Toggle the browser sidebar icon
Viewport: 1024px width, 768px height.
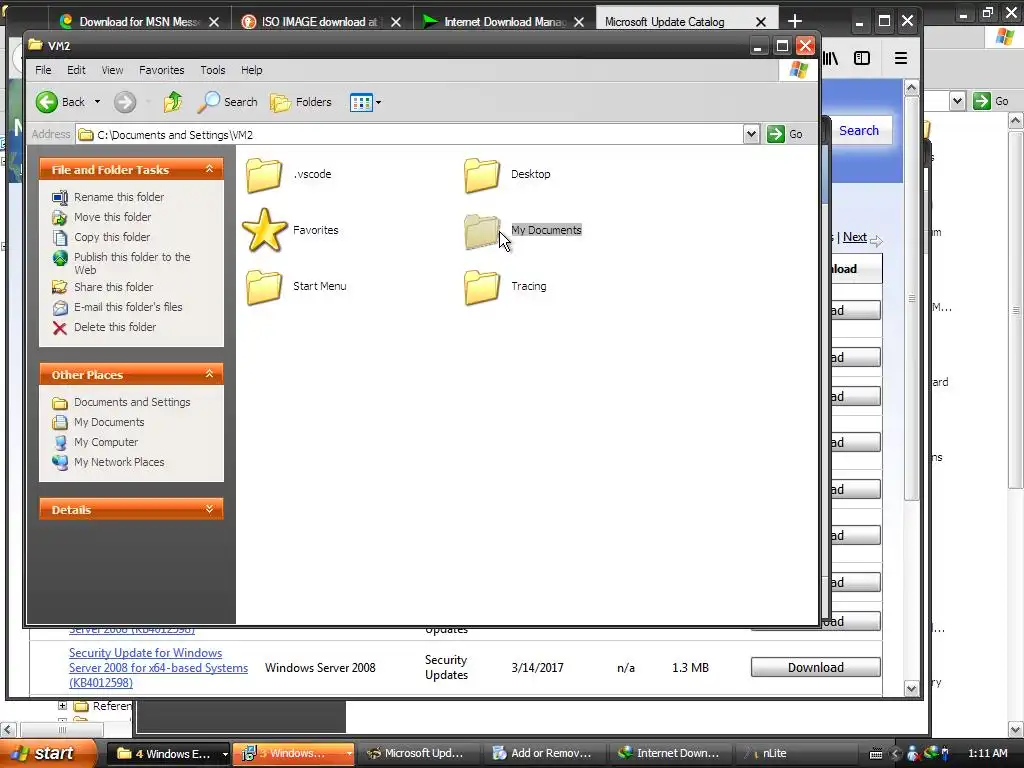click(862, 58)
